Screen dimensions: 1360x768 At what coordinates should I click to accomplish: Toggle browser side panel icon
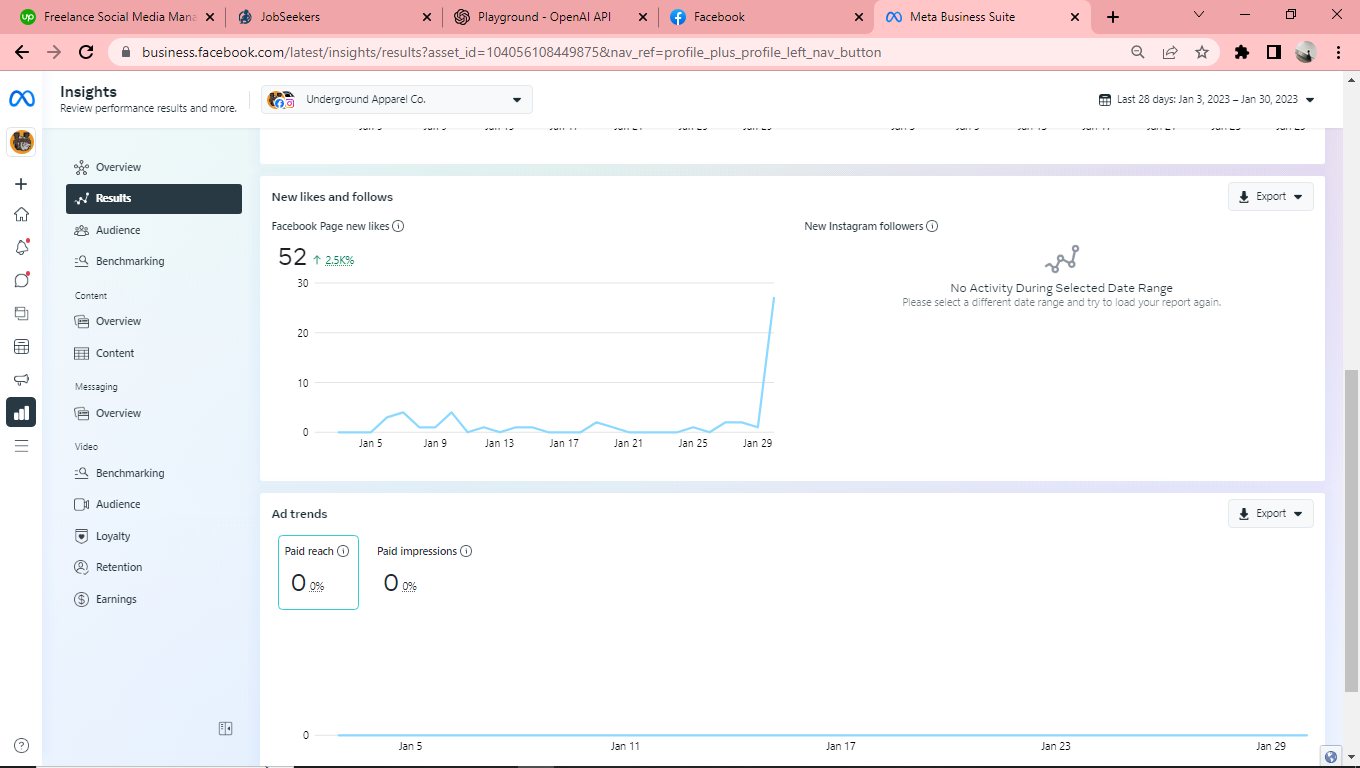coord(1274,52)
